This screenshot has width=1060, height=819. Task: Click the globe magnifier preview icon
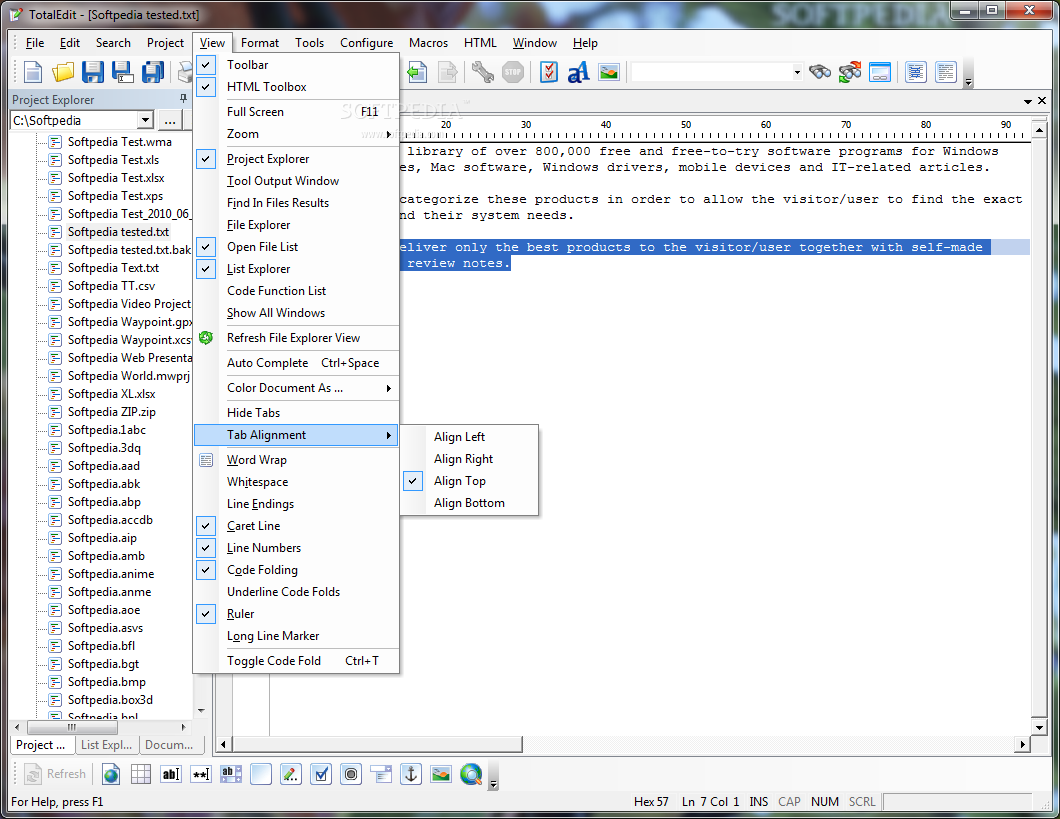pyautogui.click(x=471, y=774)
